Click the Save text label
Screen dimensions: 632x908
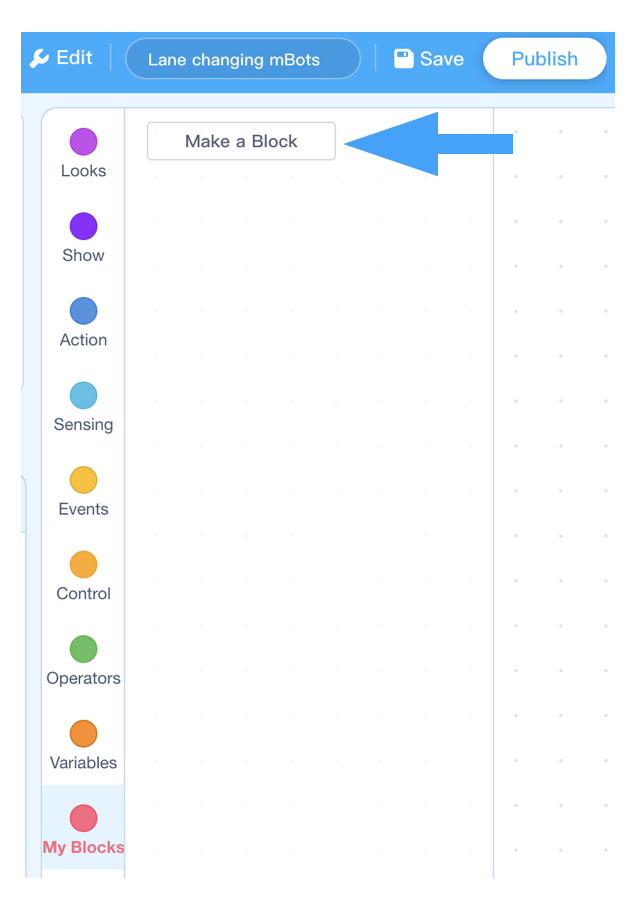point(441,58)
